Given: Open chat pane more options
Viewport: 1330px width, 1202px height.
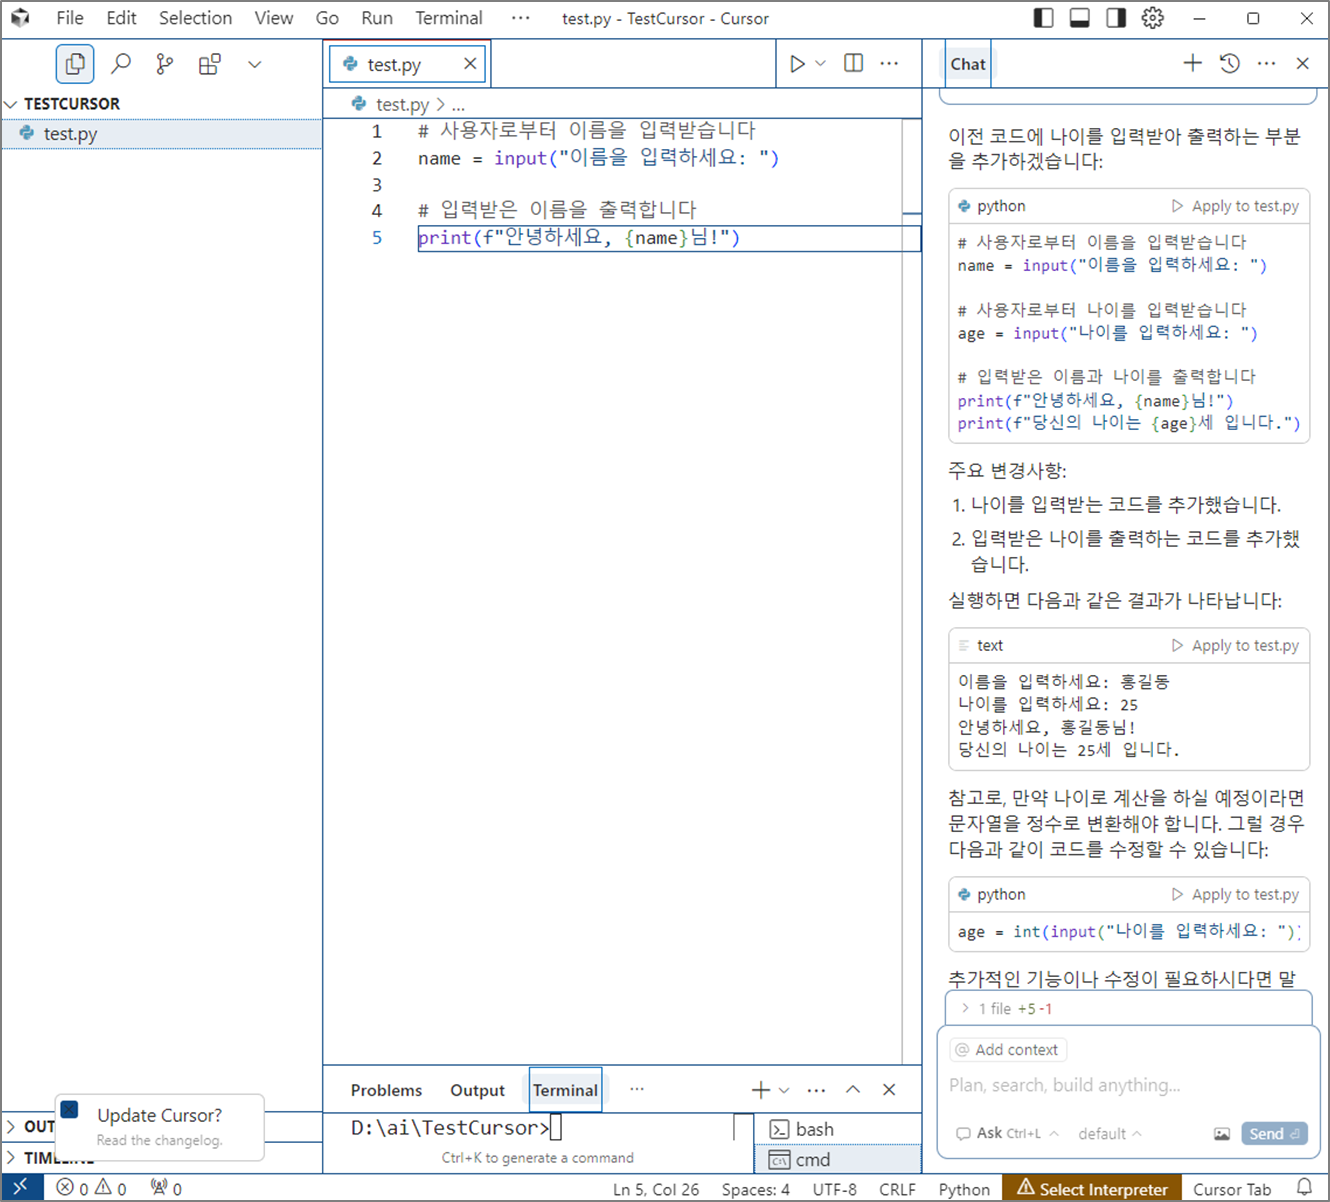Looking at the screenshot, I should (x=1267, y=63).
